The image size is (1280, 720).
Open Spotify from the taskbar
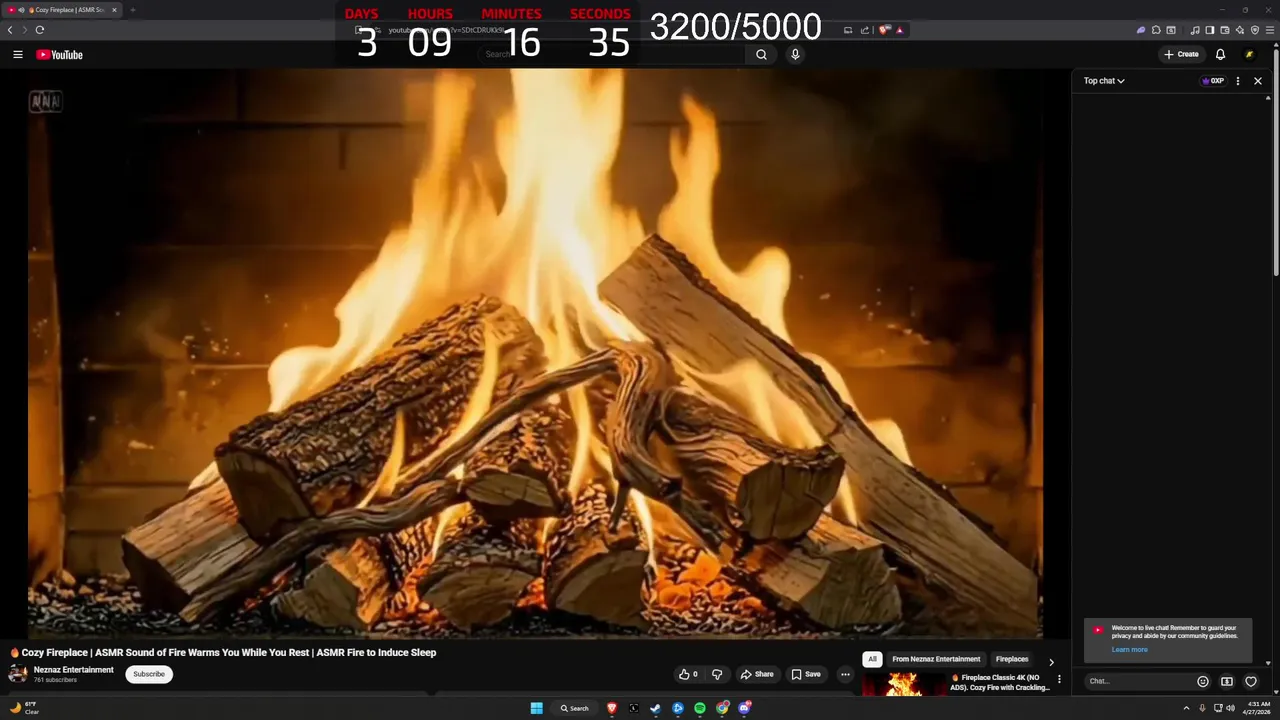[700, 708]
